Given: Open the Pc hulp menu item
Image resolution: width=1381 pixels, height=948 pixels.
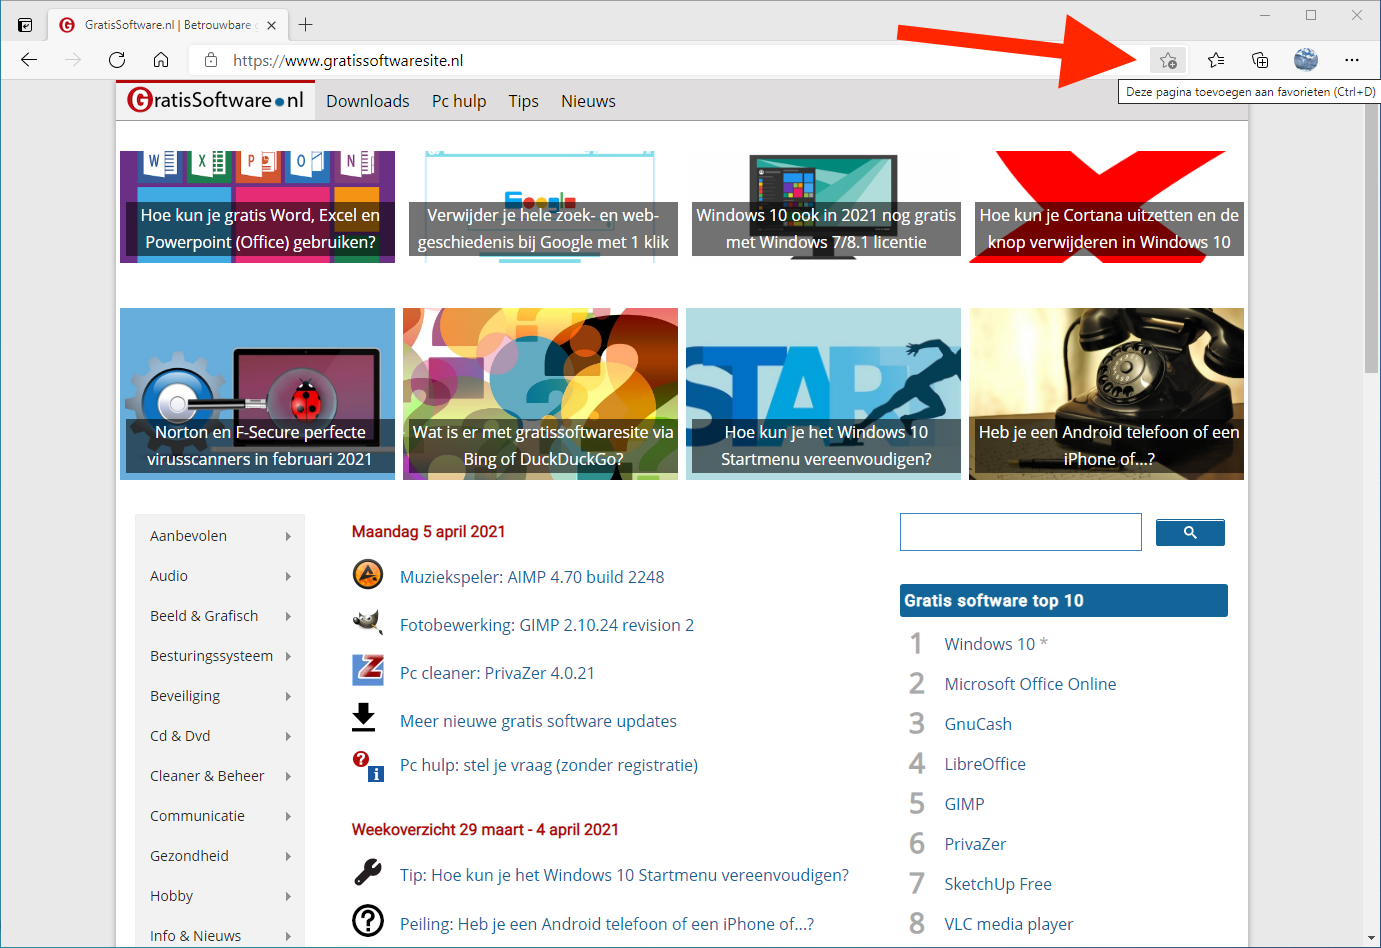Looking at the screenshot, I should pos(458,101).
